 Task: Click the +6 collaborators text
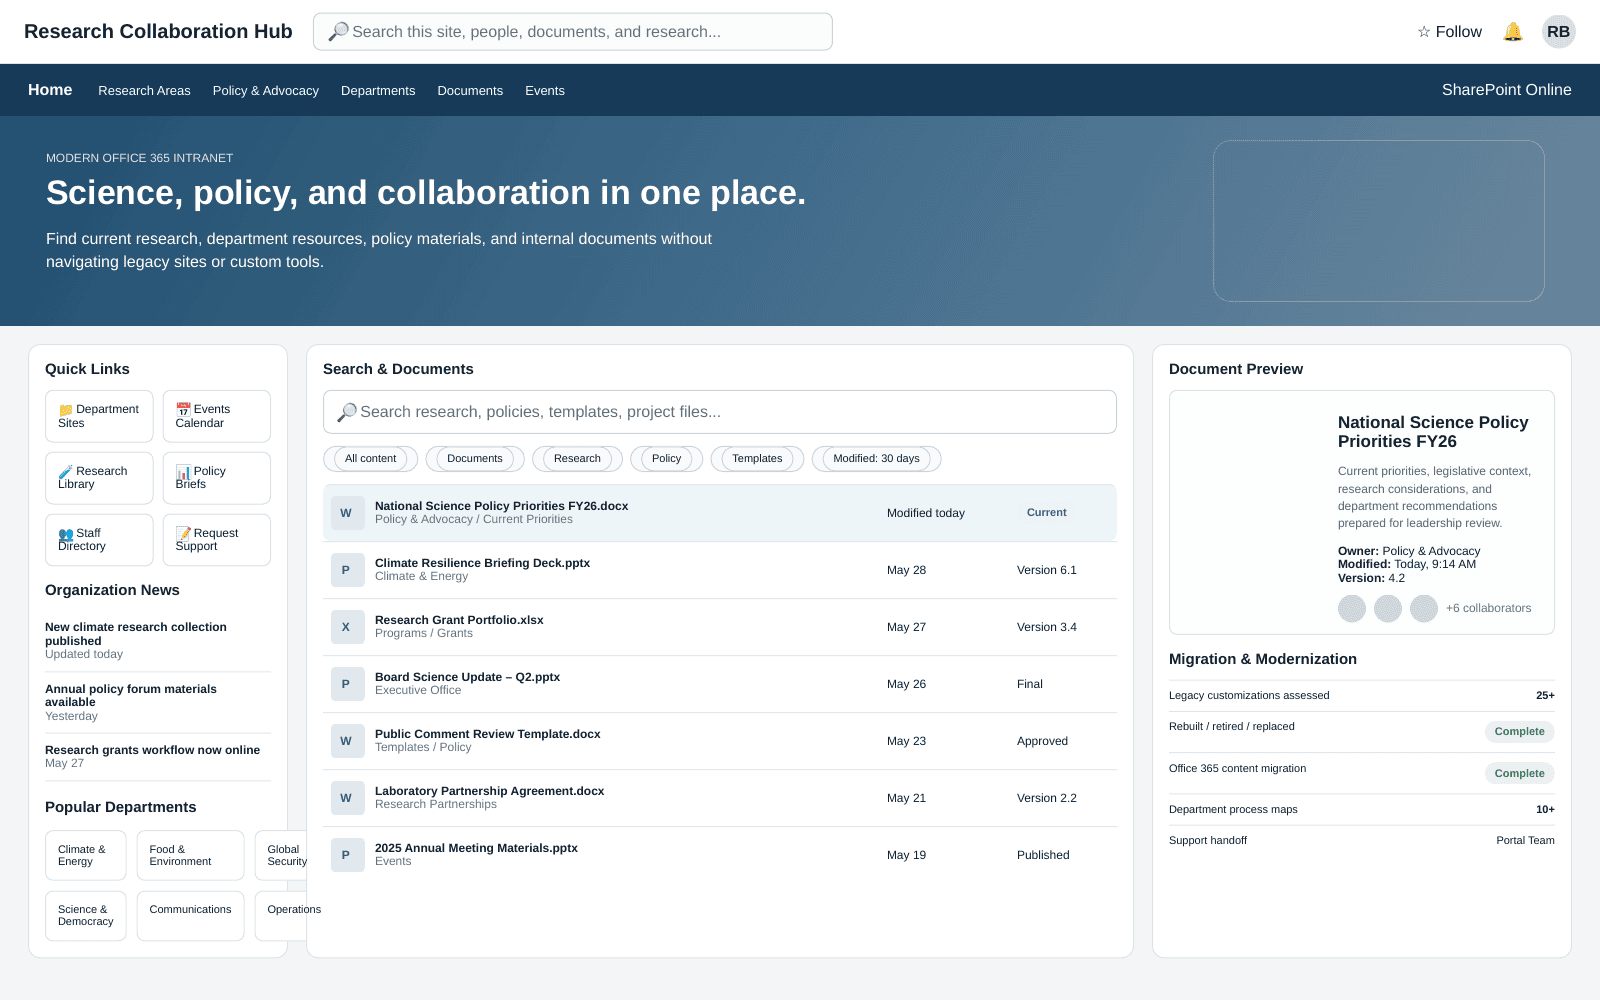pos(1488,608)
